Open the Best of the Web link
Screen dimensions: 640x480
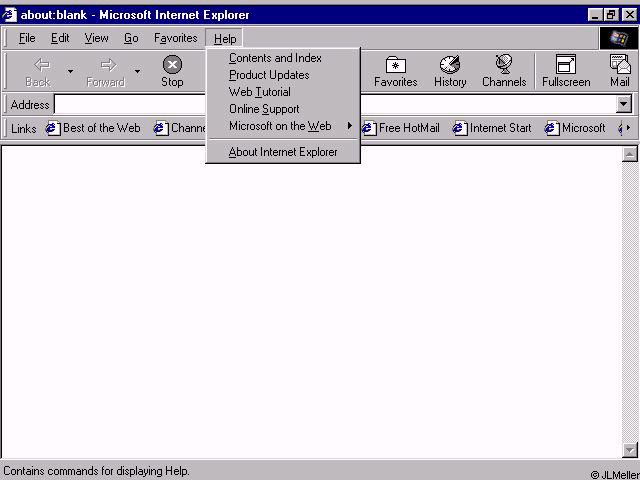tap(93, 128)
